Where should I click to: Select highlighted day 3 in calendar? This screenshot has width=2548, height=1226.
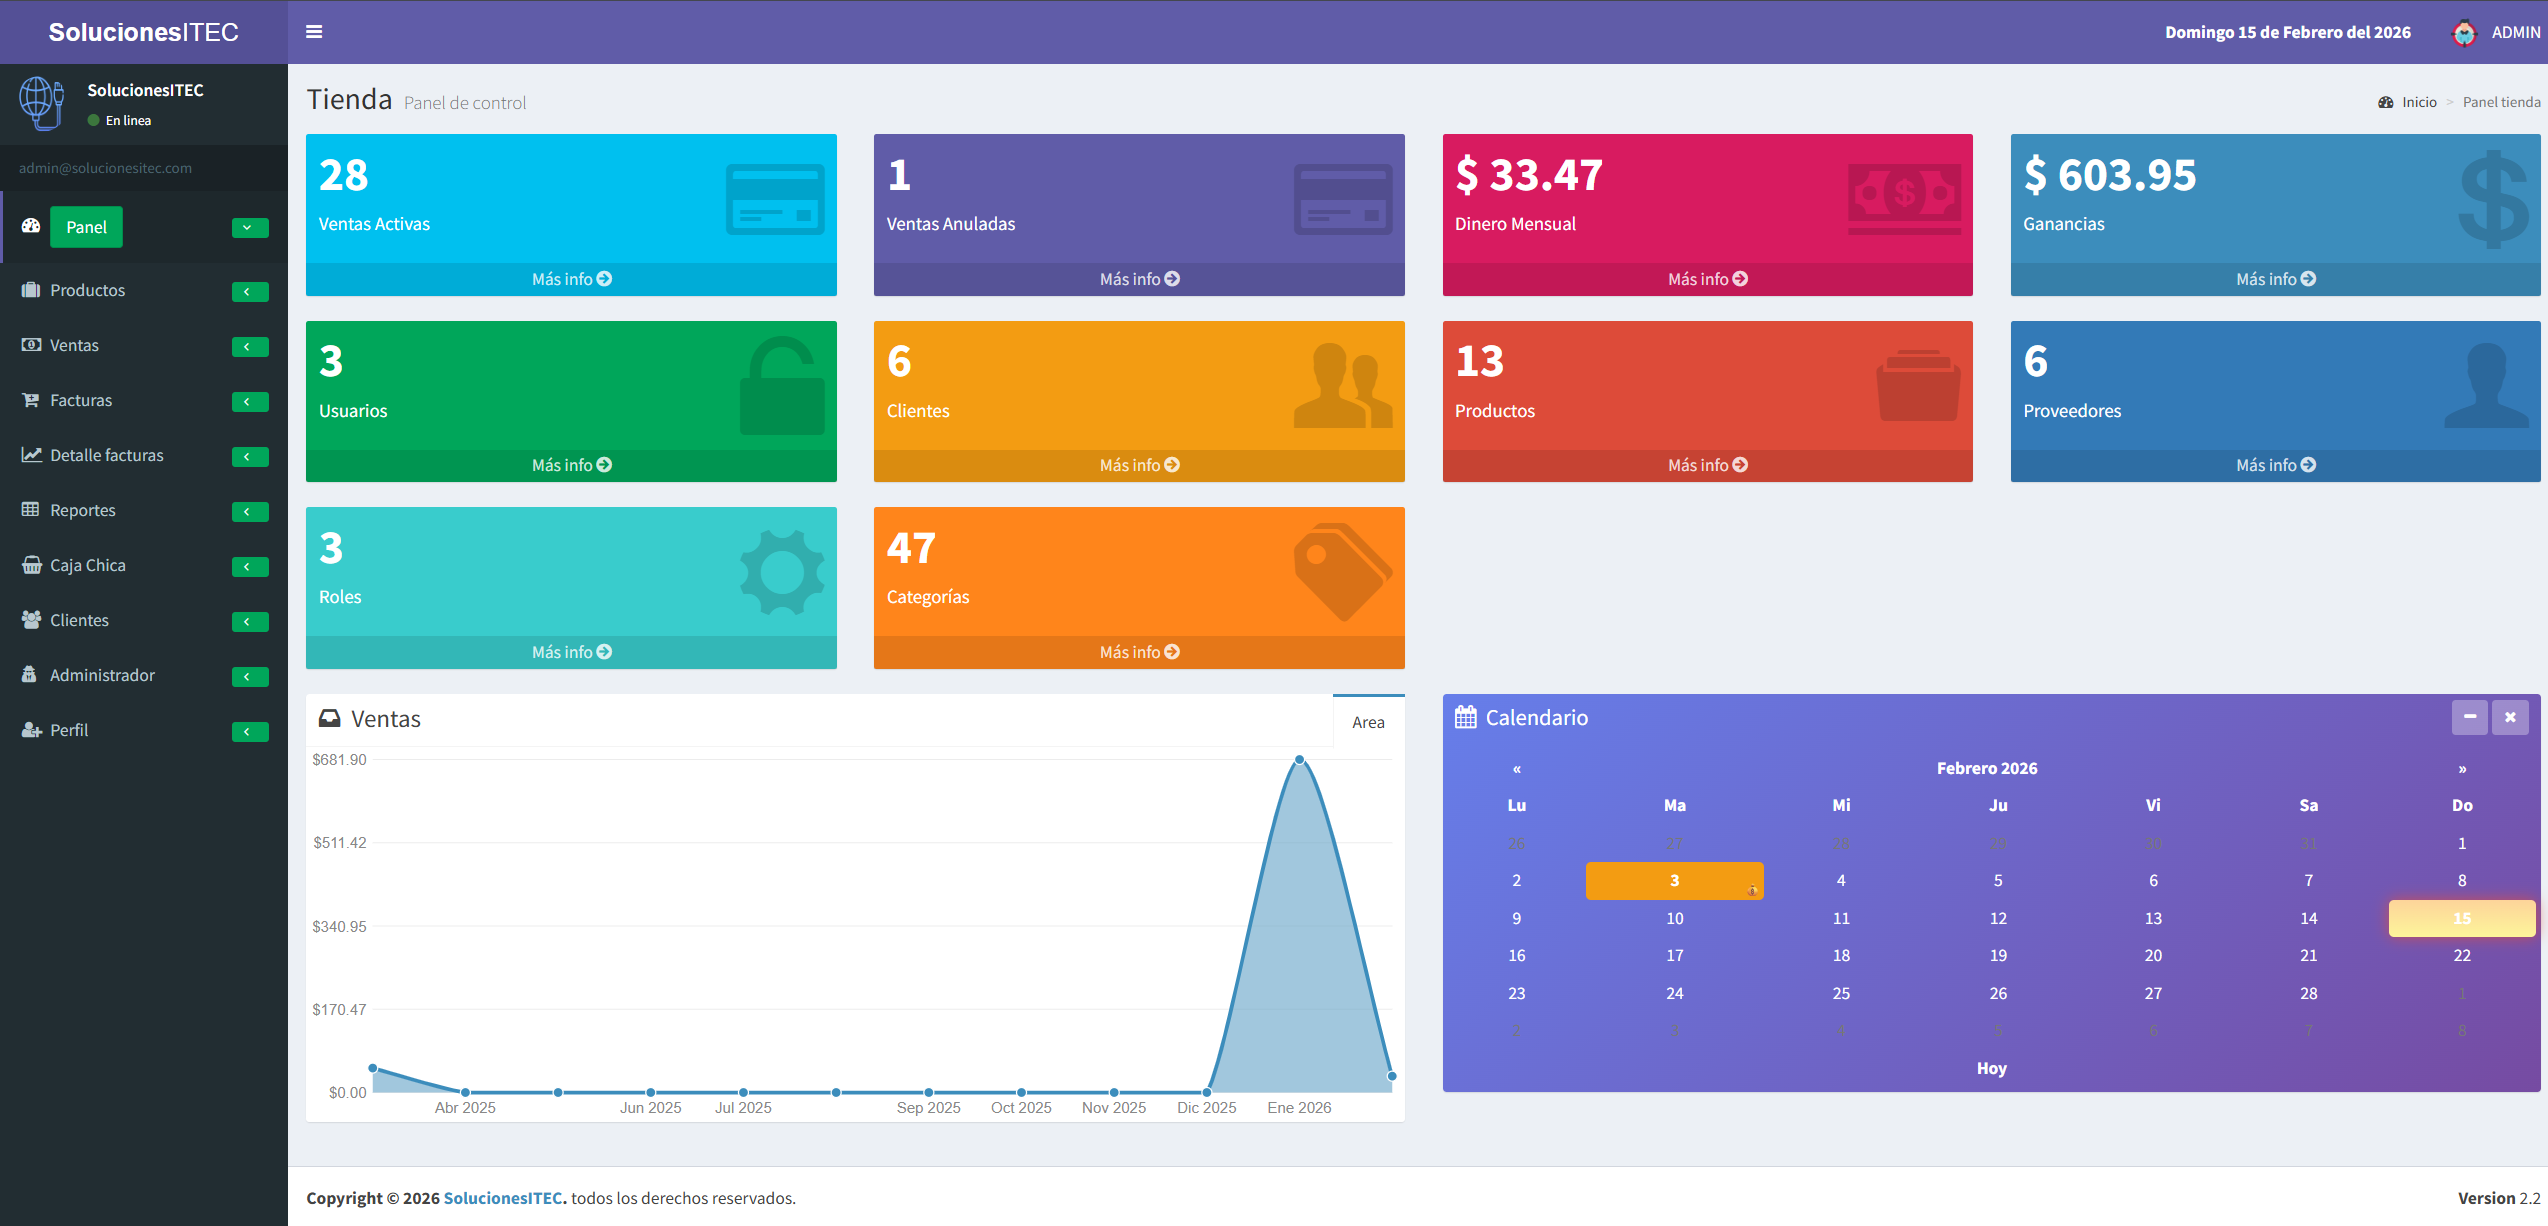click(x=1674, y=881)
